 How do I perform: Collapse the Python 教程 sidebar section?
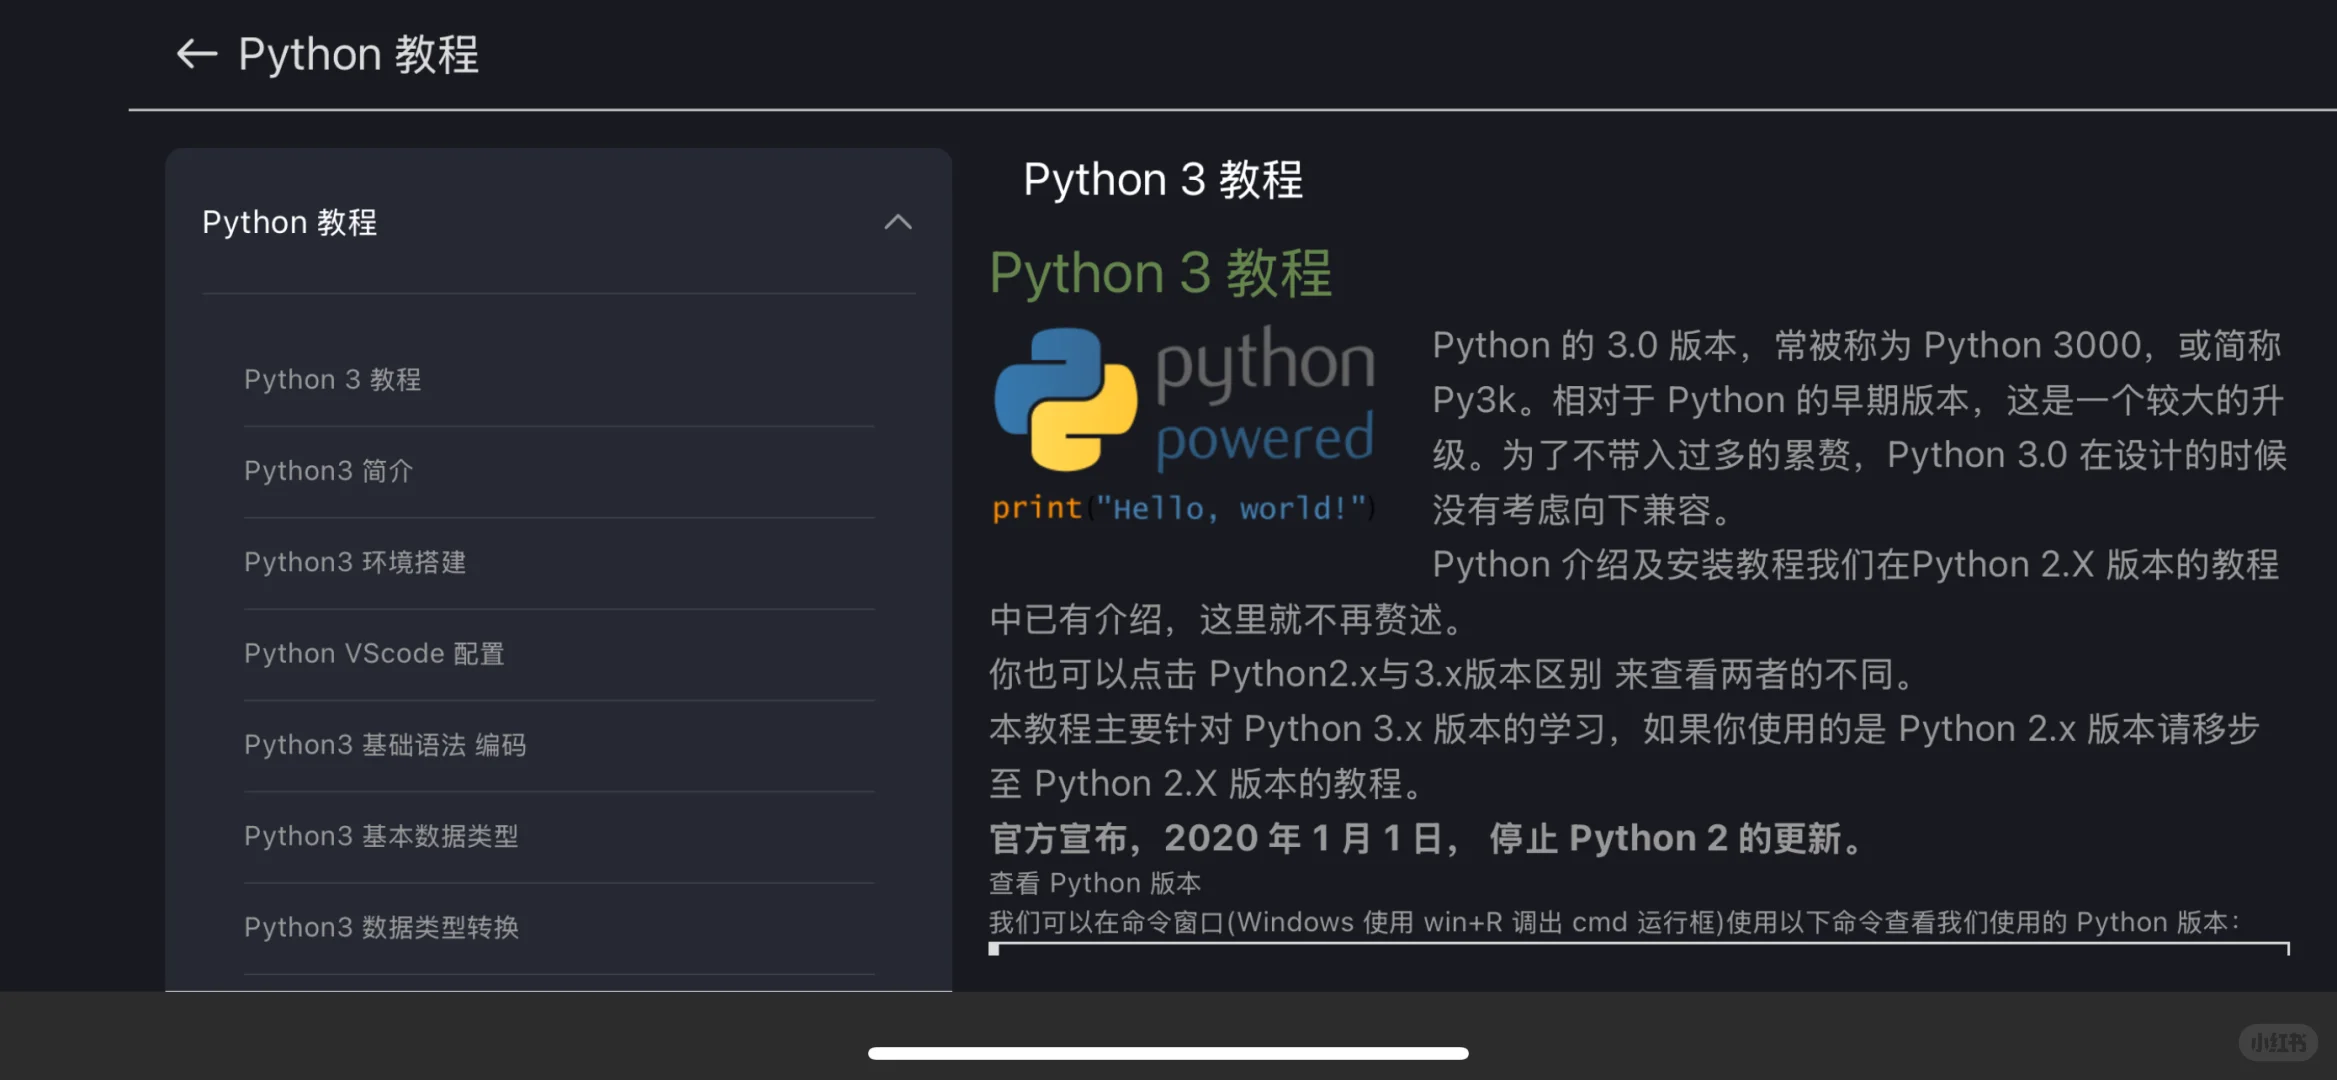pos(898,222)
